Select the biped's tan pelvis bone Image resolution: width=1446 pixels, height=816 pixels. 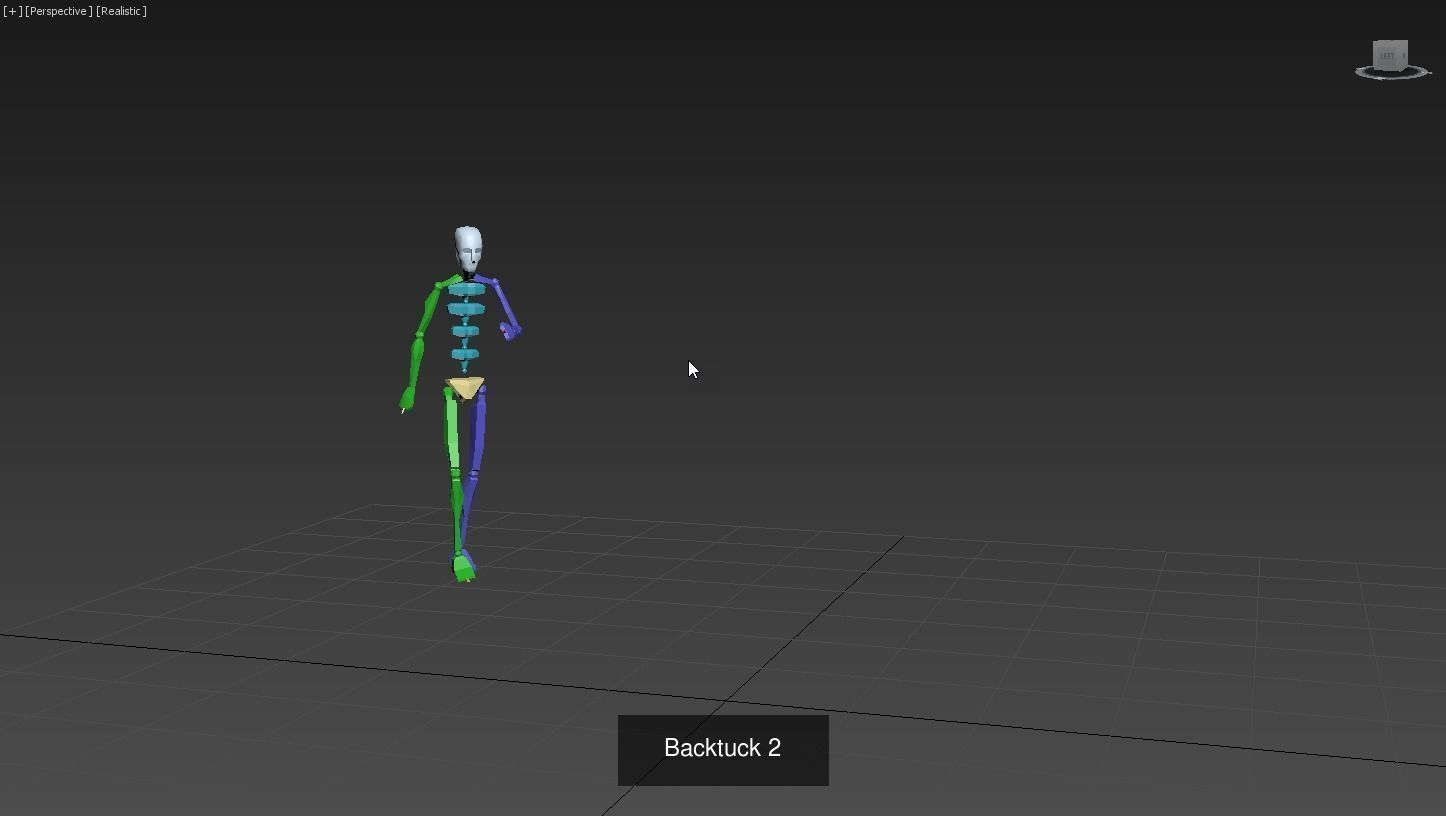point(465,388)
